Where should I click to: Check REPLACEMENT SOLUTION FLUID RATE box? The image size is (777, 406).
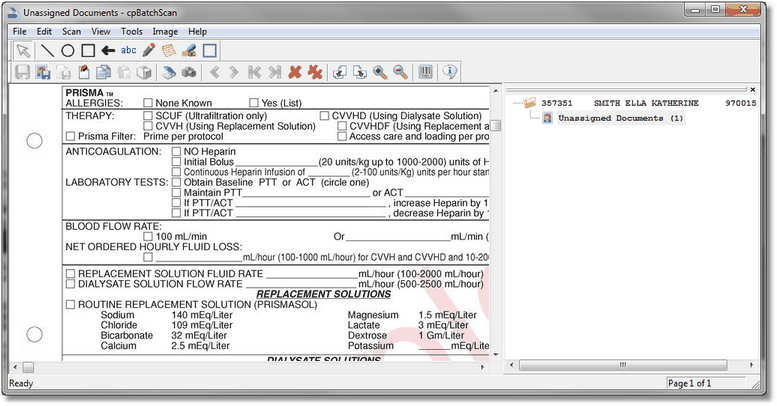click(70, 274)
